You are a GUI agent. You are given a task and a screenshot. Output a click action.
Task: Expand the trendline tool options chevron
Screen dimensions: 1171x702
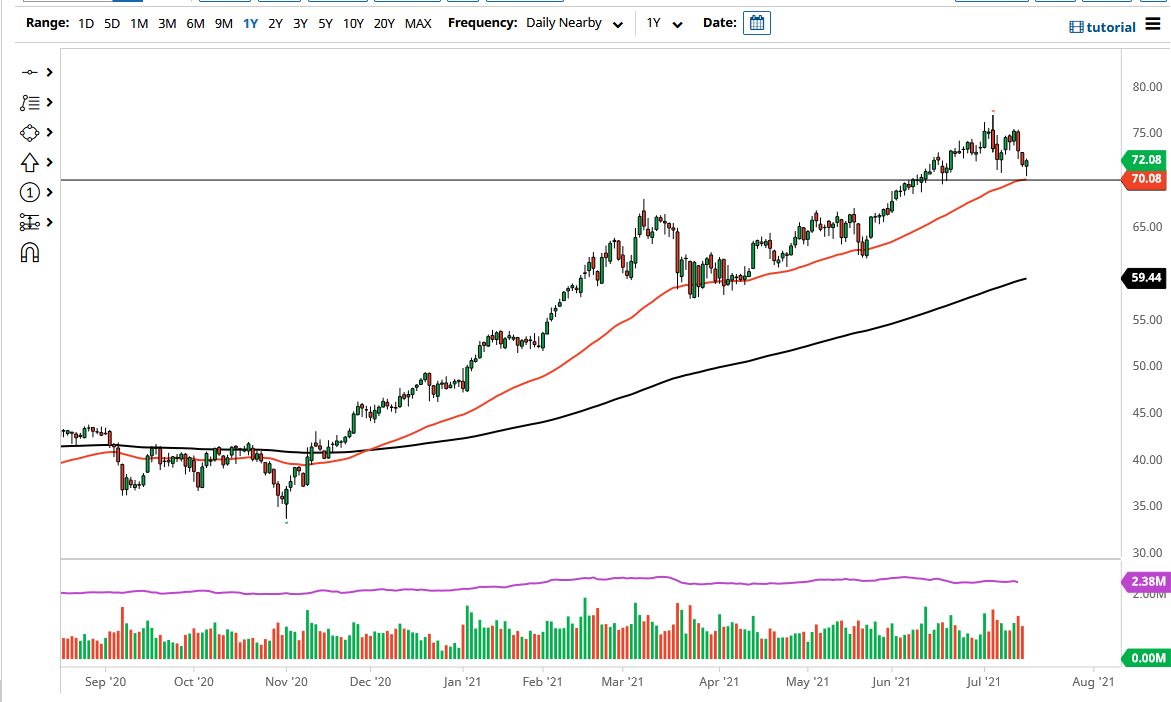[49, 72]
